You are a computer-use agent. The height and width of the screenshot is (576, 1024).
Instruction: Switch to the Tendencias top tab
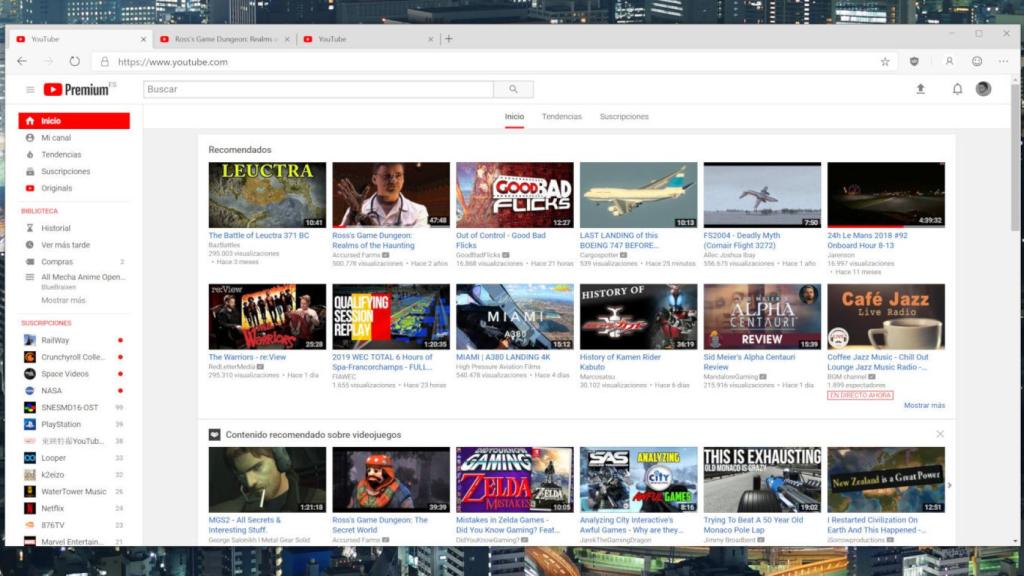click(x=562, y=117)
